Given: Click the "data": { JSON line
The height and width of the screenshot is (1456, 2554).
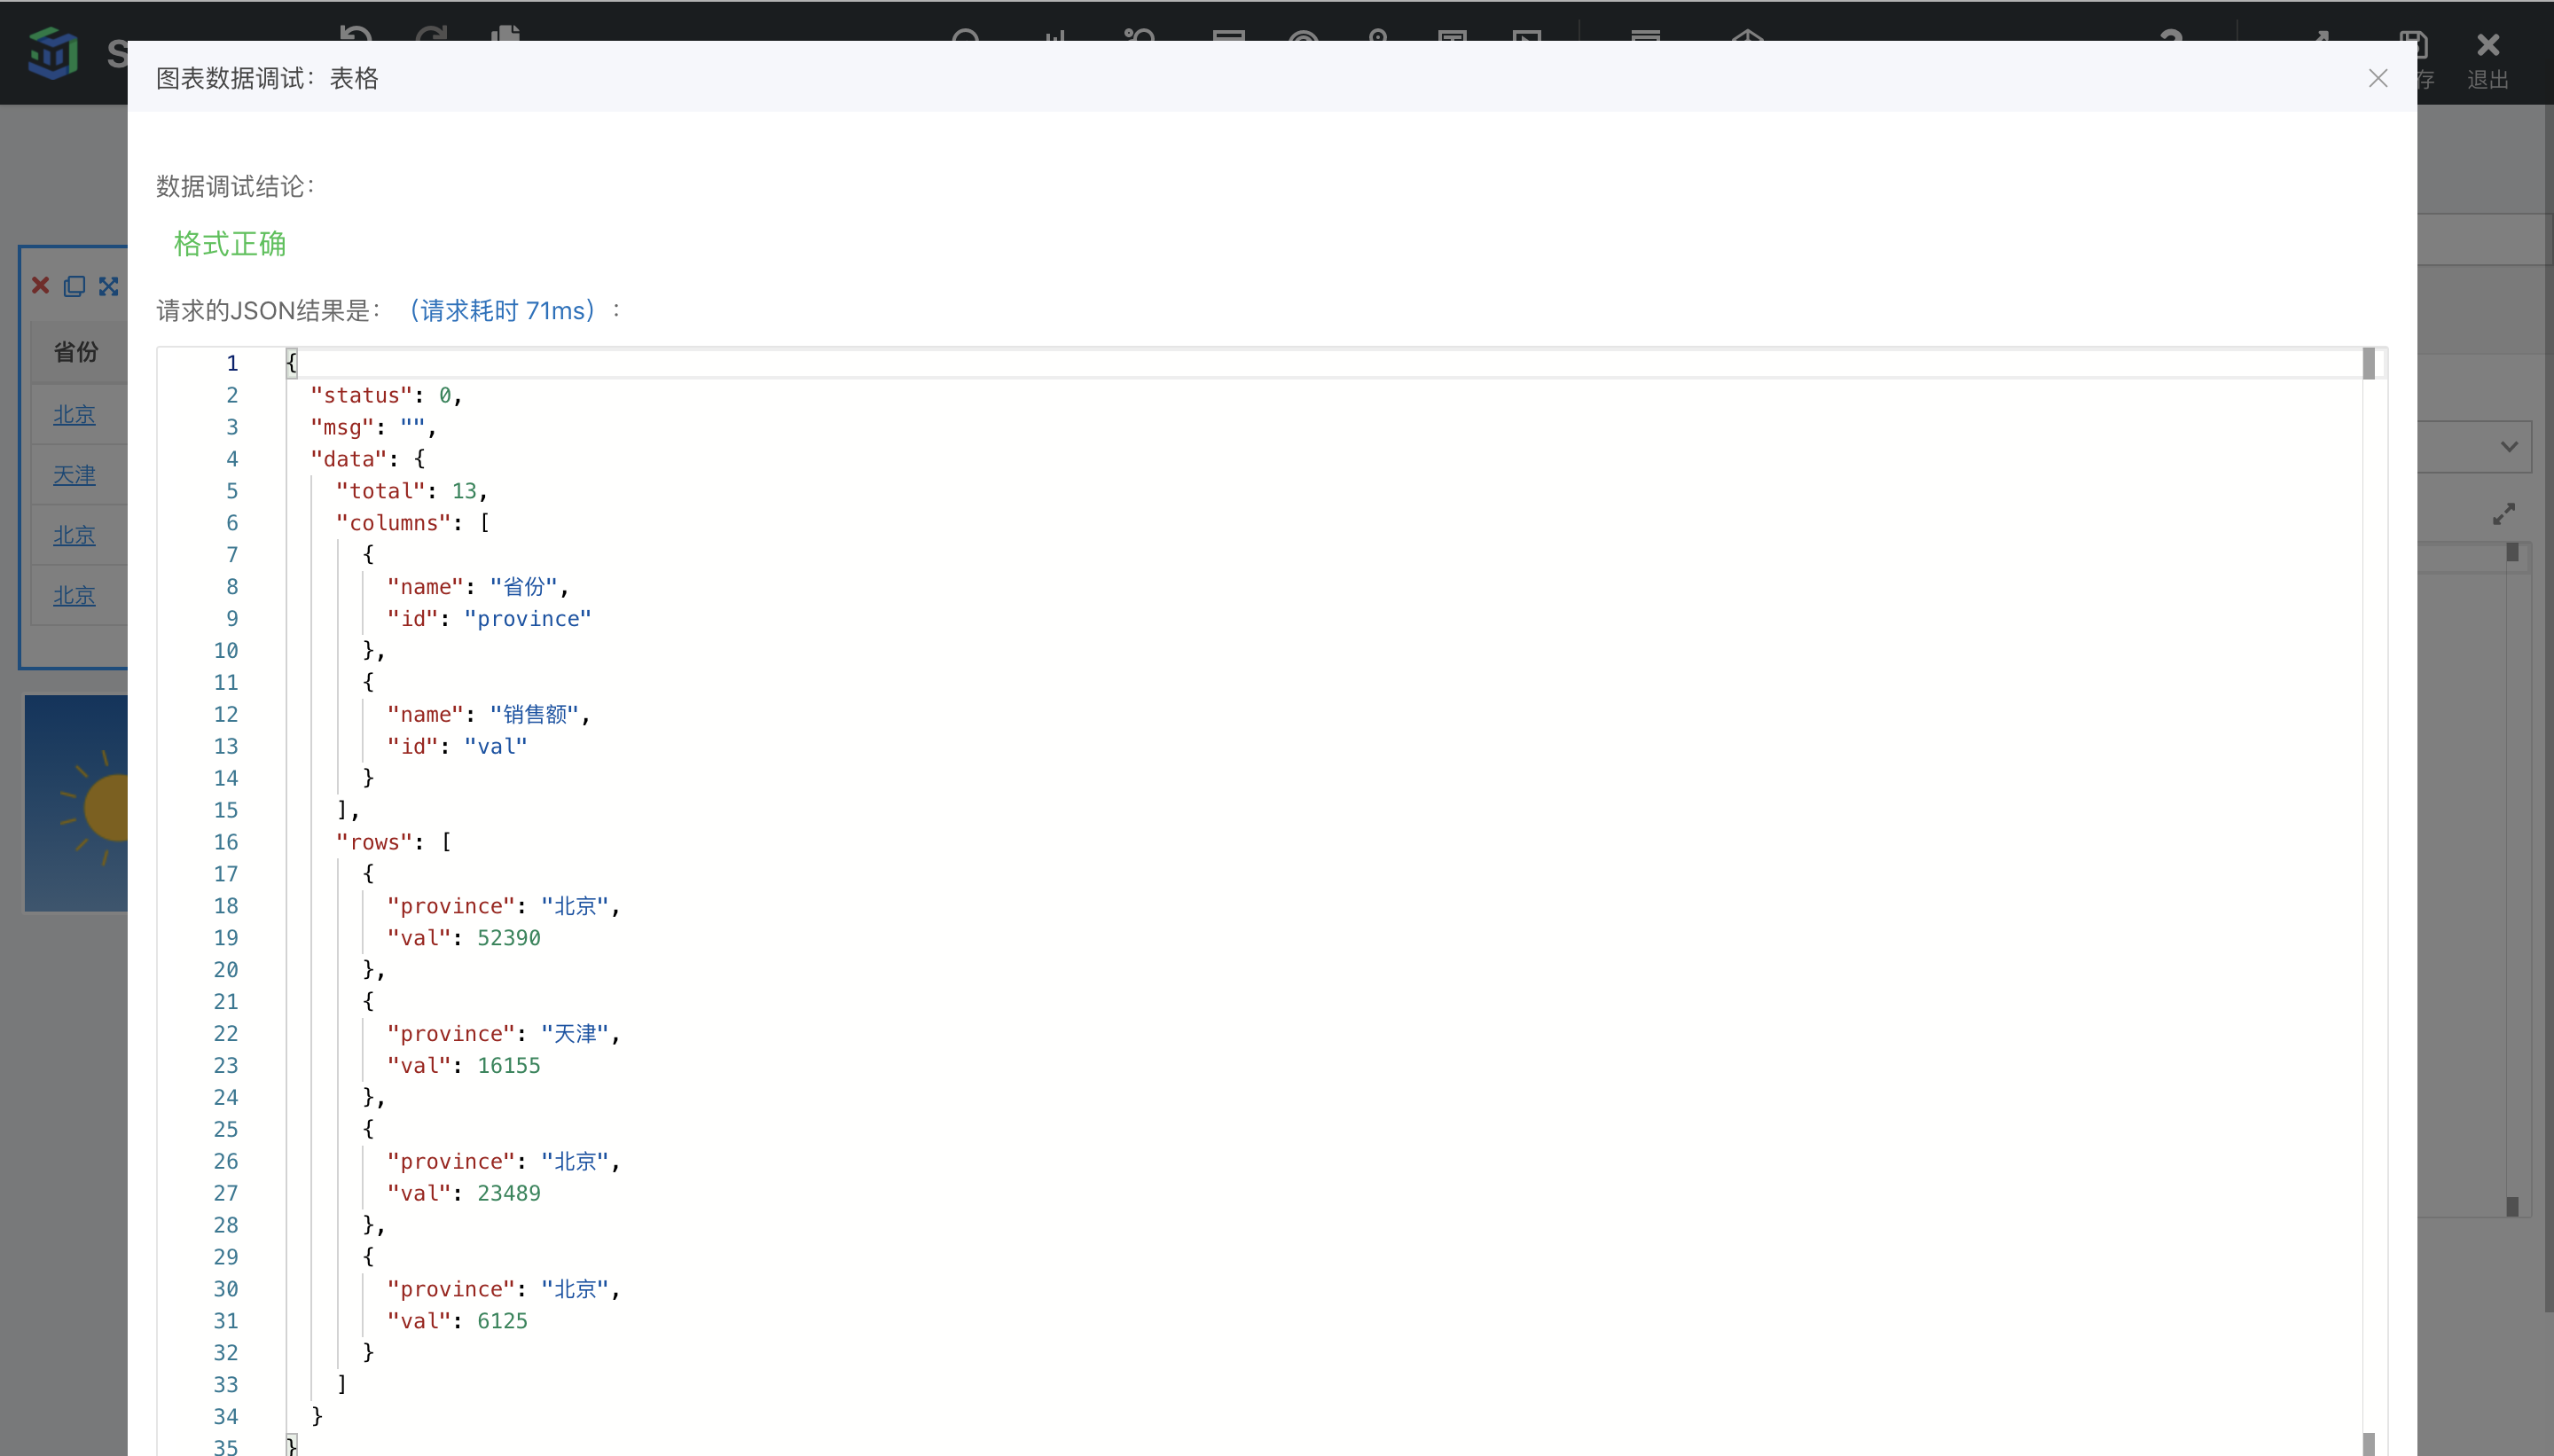Looking at the screenshot, I should click(367, 459).
